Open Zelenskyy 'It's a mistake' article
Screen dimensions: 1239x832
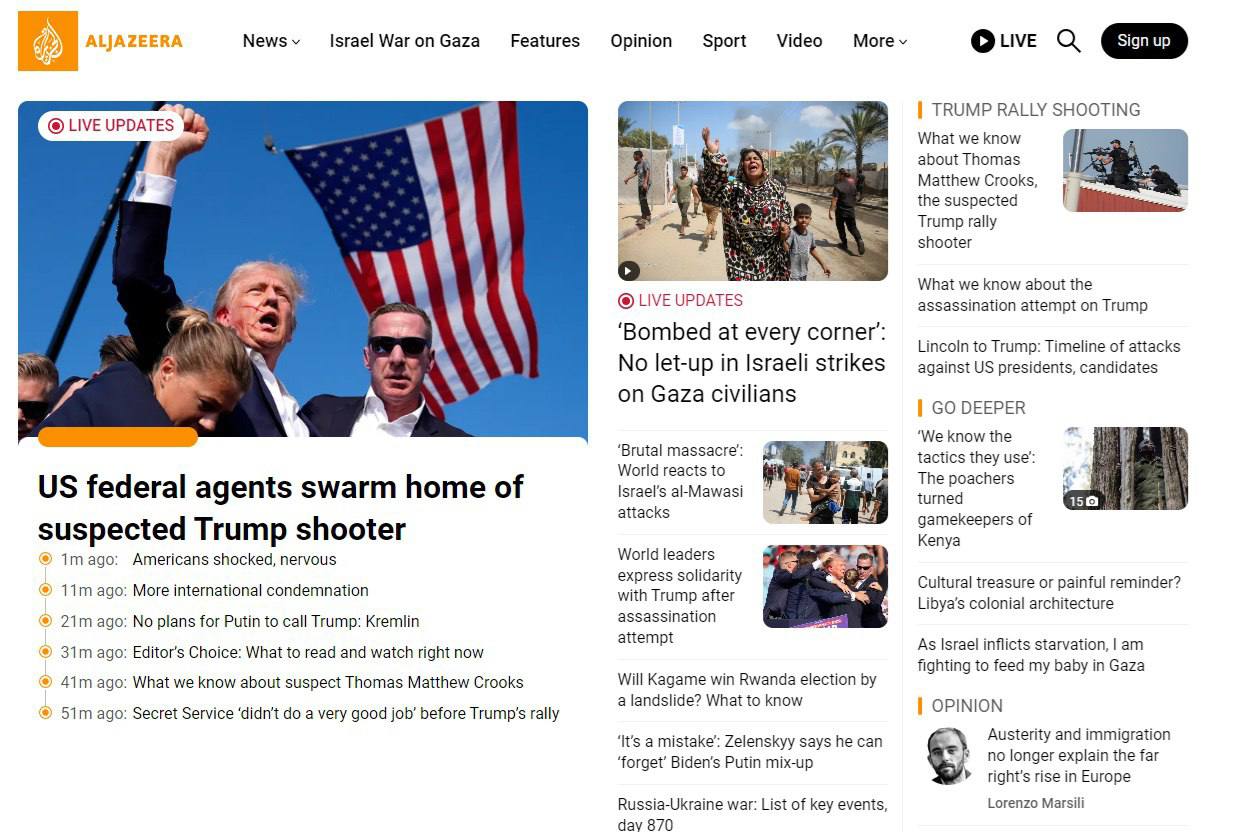750,752
